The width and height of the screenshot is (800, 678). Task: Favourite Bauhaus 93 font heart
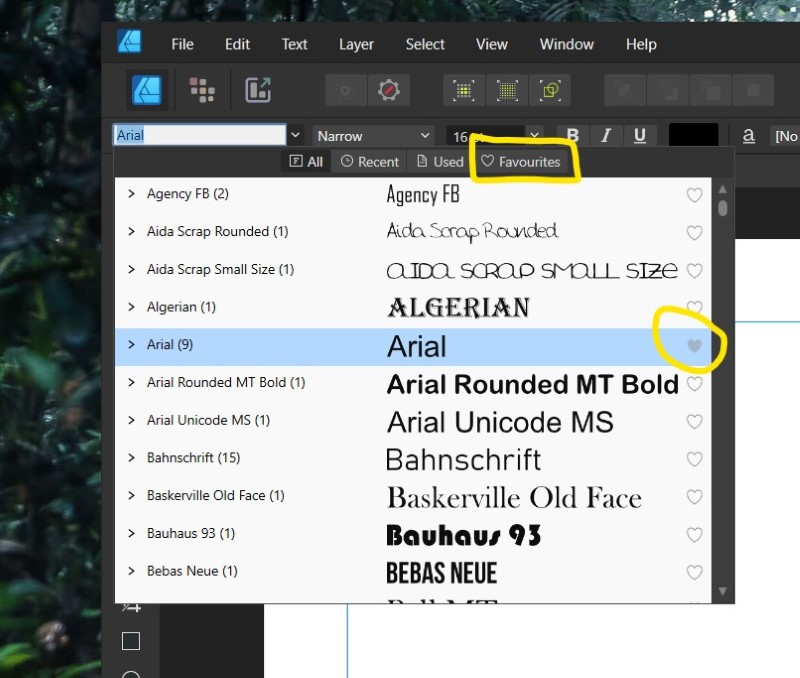(x=694, y=535)
